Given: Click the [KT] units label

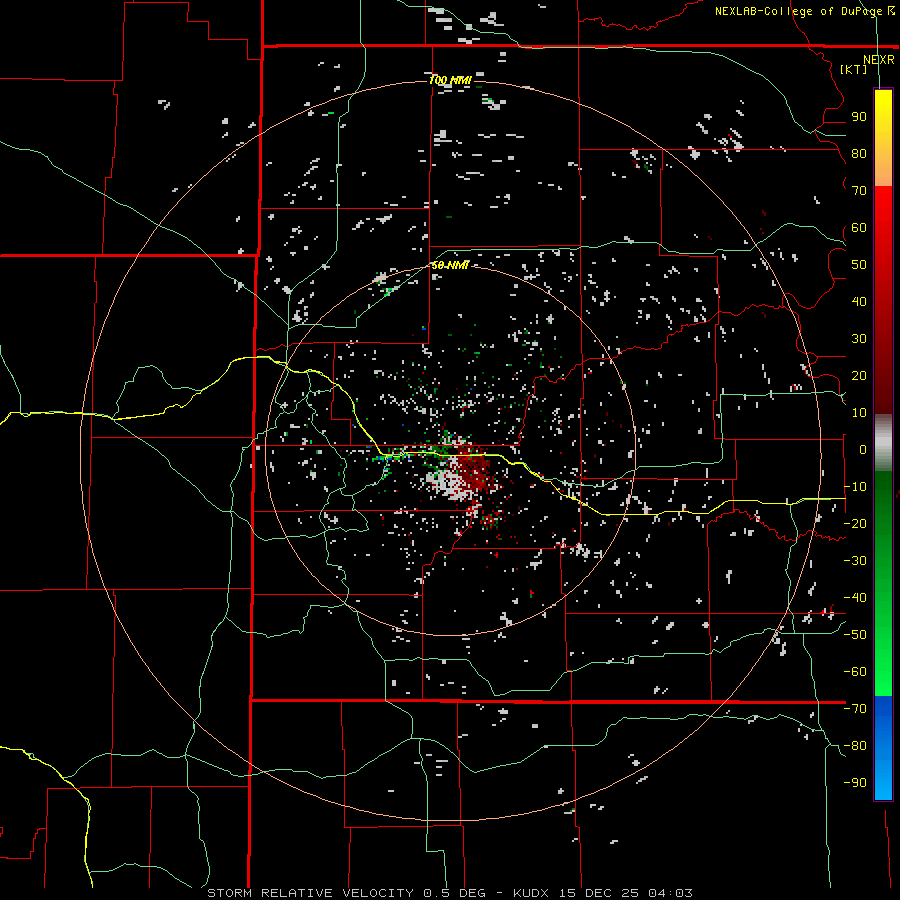Looking at the screenshot, I should pos(853,69).
